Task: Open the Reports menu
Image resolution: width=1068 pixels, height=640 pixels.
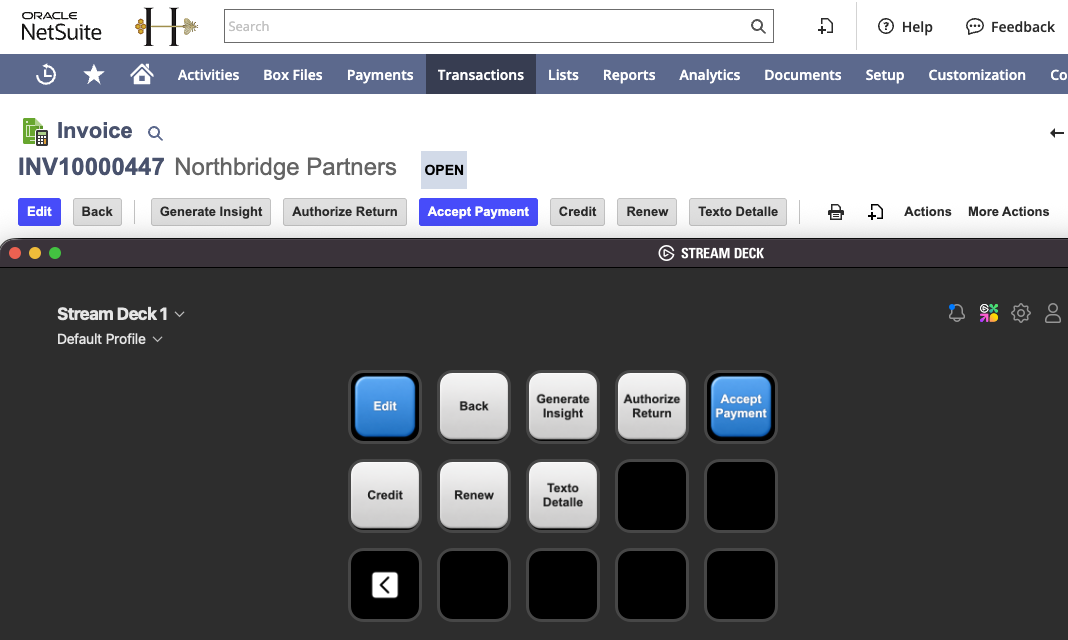Action: (629, 75)
